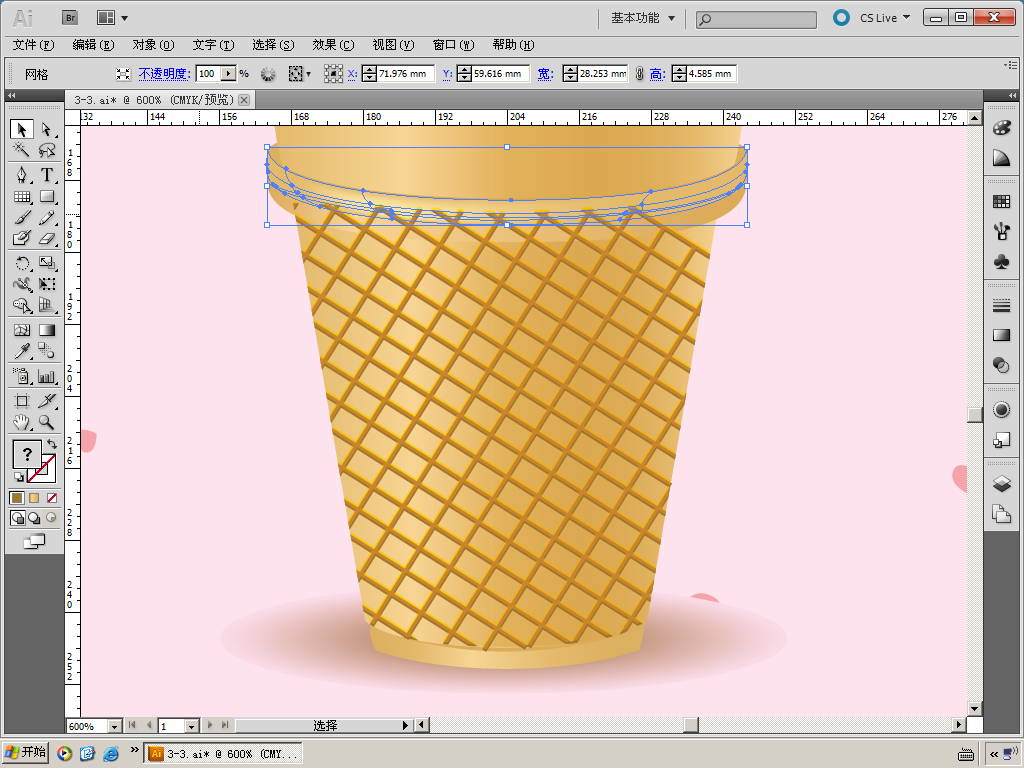
Task: Toggle constrain width and height proportions link
Action: (639, 74)
